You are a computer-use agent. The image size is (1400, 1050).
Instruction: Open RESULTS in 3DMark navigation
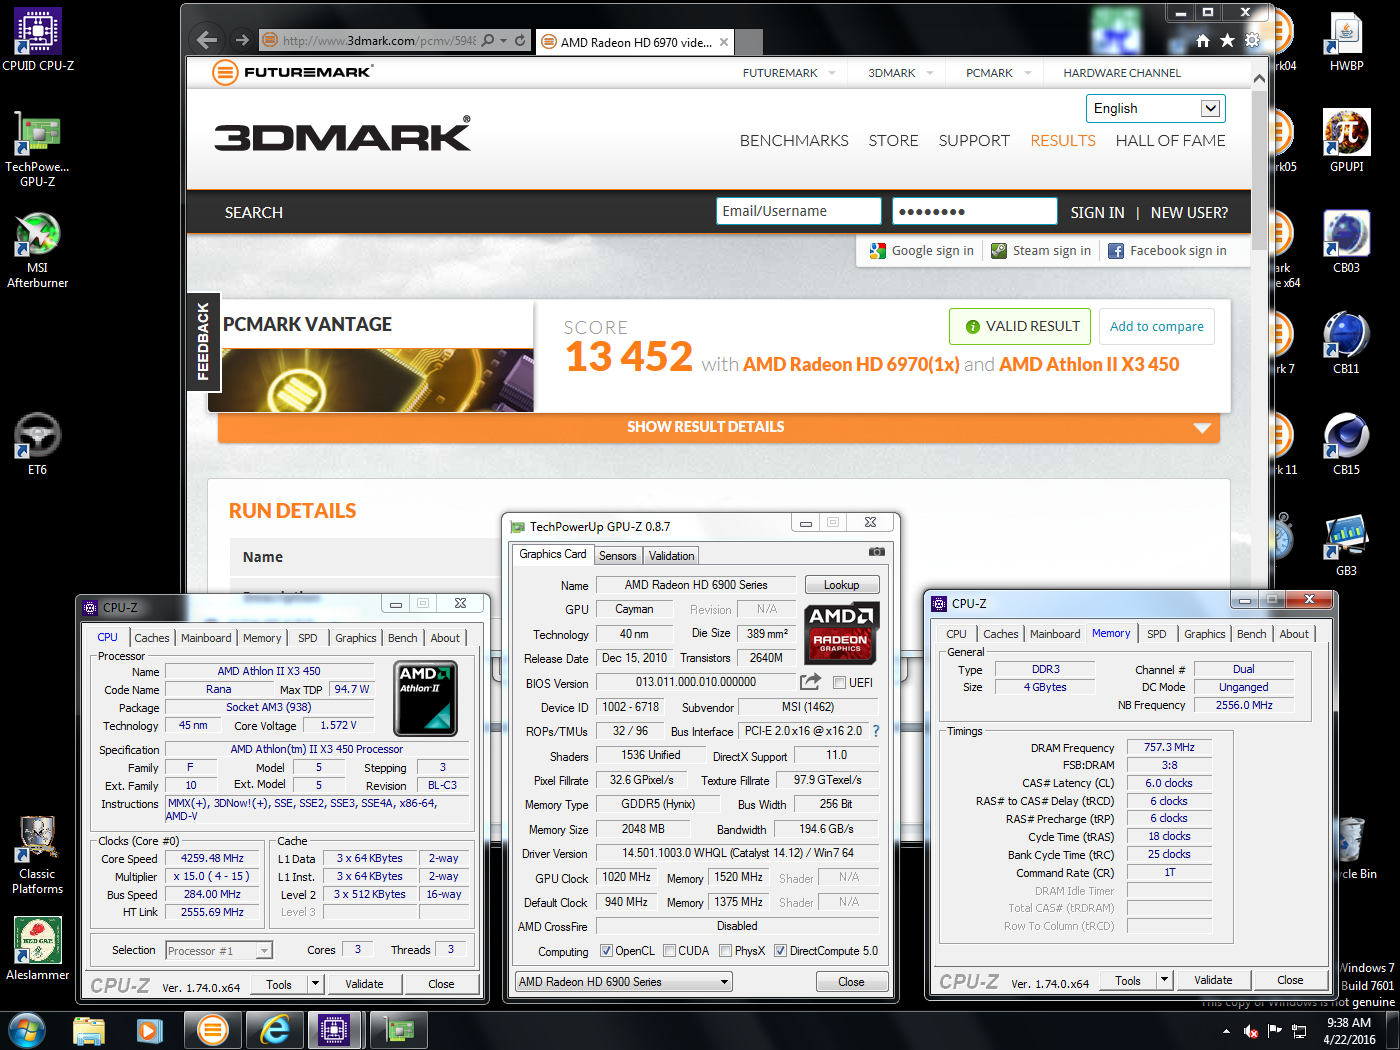[x=1063, y=141]
